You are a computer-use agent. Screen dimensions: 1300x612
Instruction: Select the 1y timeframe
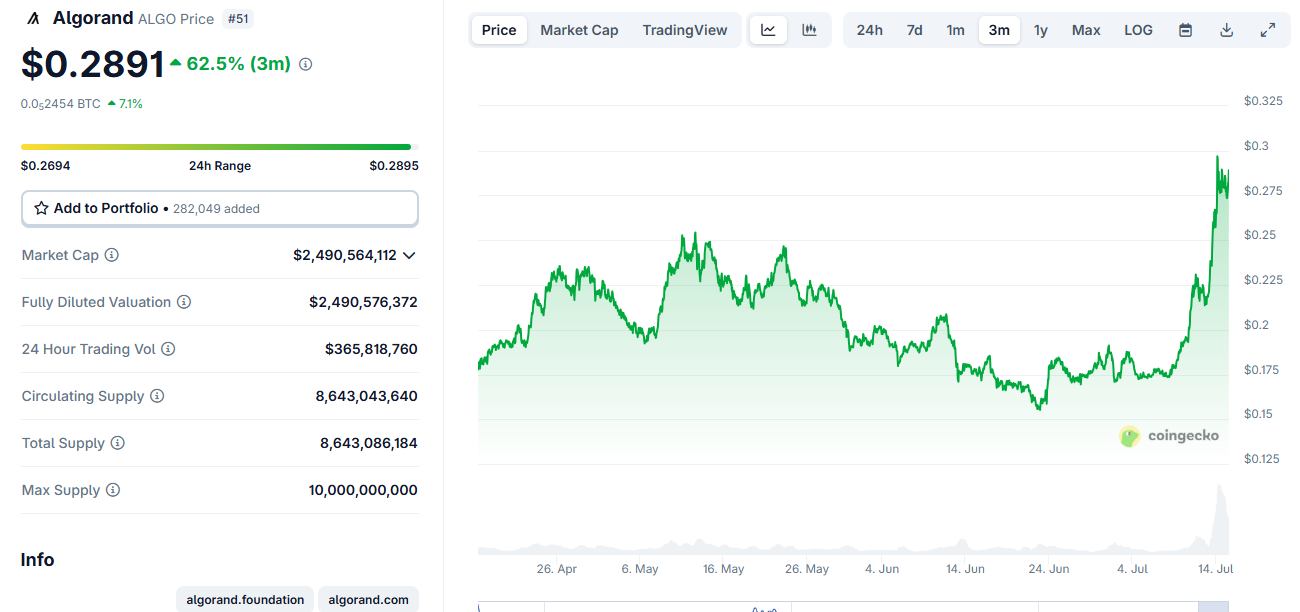coord(1040,30)
